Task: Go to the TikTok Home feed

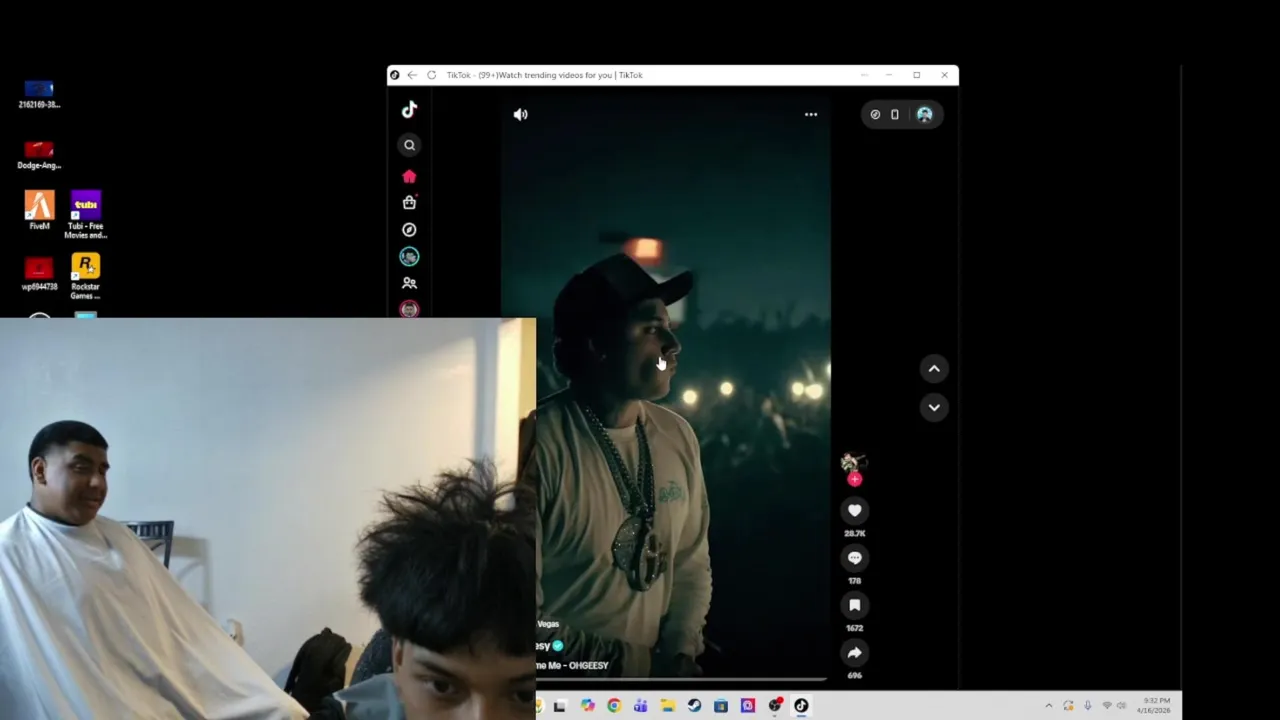Action: point(409,176)
